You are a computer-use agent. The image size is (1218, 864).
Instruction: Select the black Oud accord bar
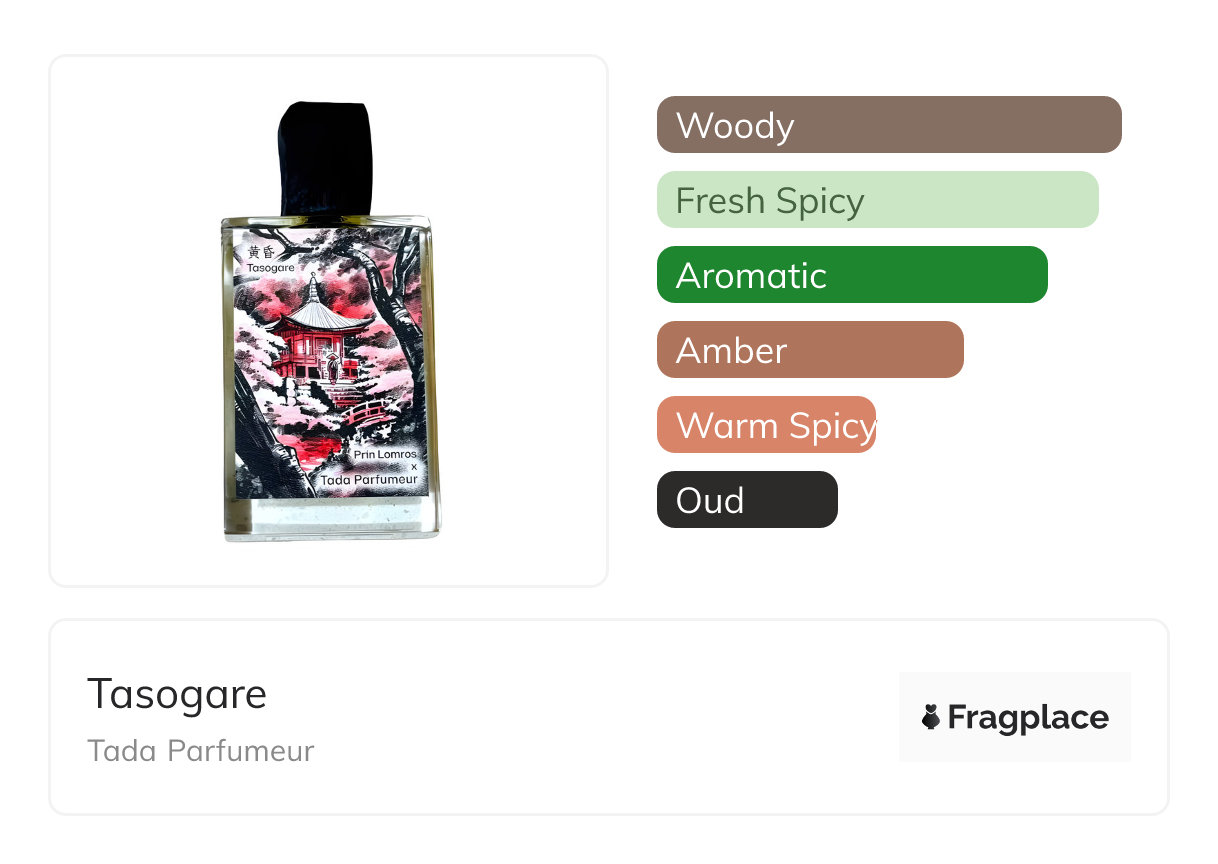coord(747,500)
